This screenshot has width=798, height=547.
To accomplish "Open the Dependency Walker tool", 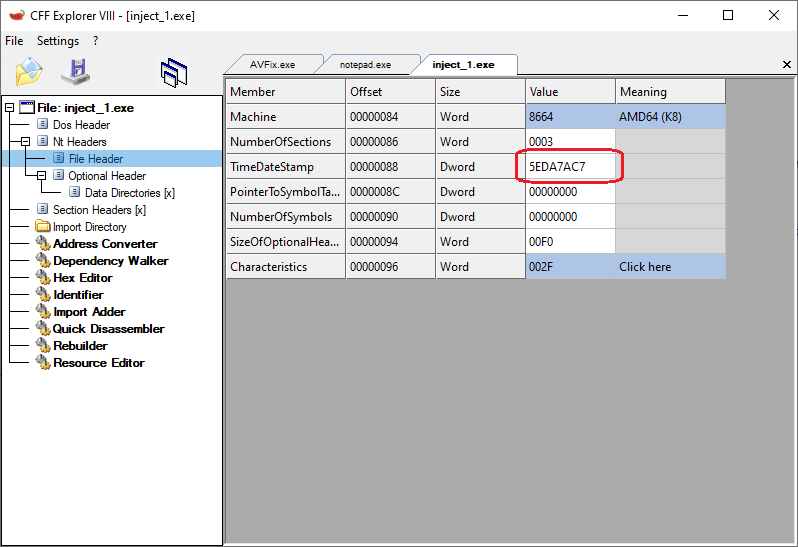I will [x=111, y=261].
